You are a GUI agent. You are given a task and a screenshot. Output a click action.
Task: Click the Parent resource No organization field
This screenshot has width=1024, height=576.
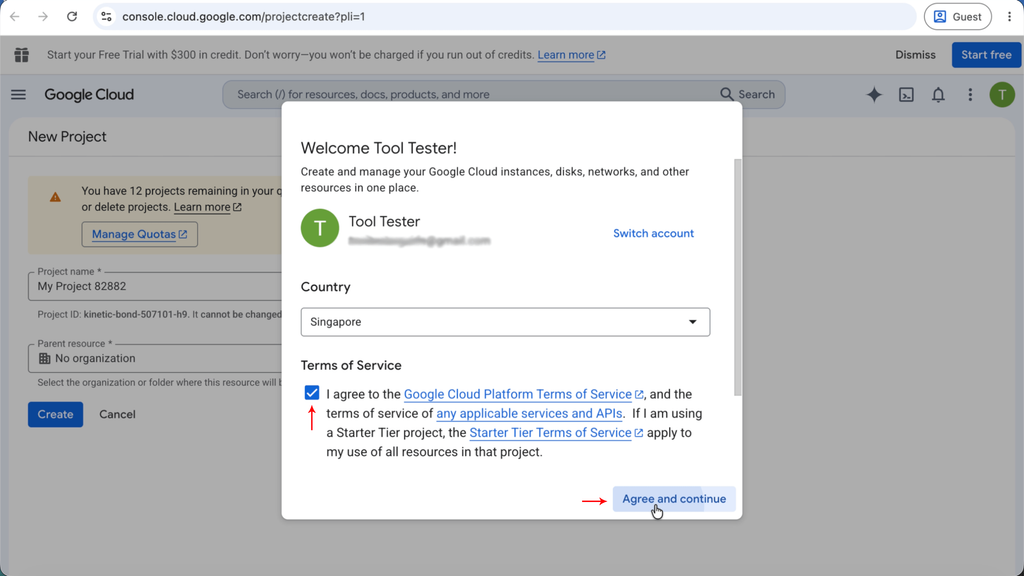[x=157, y=358]
